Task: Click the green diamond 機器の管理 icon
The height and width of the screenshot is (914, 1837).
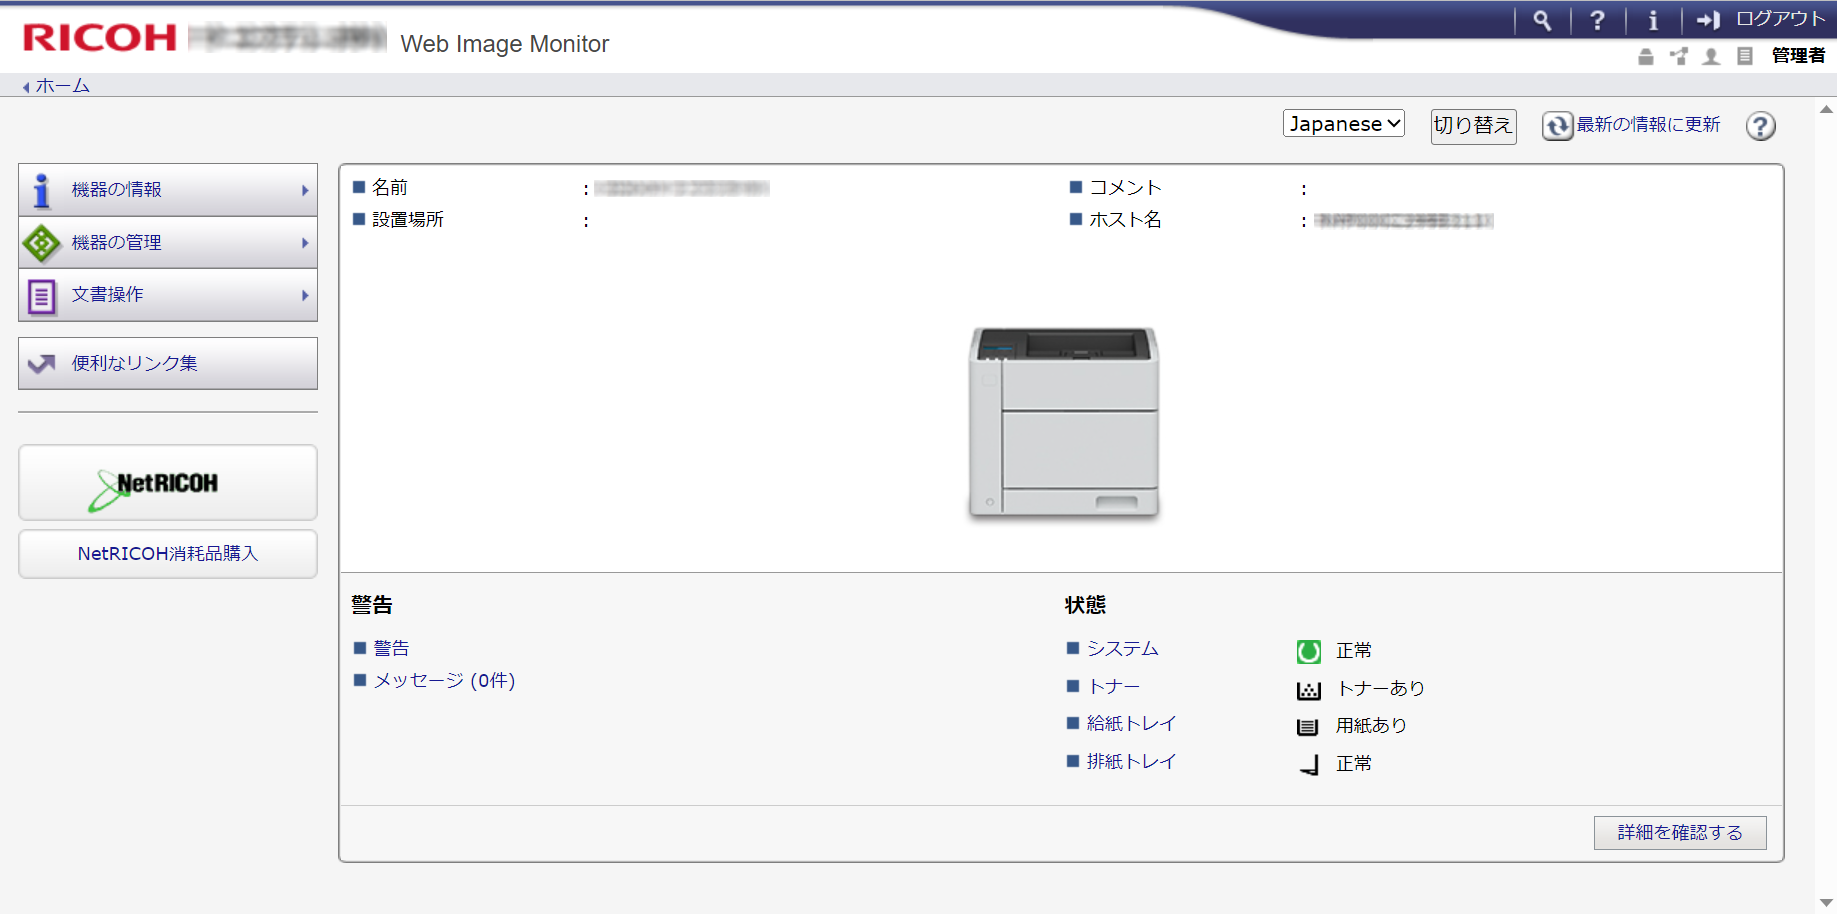Action: click(x=42, y=243)
